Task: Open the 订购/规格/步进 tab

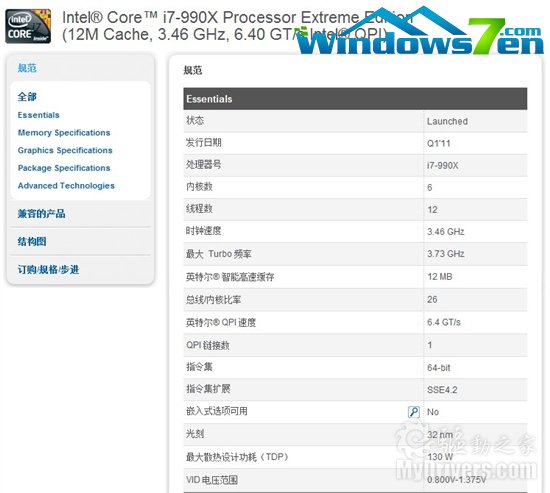Action: pos(48,269)
